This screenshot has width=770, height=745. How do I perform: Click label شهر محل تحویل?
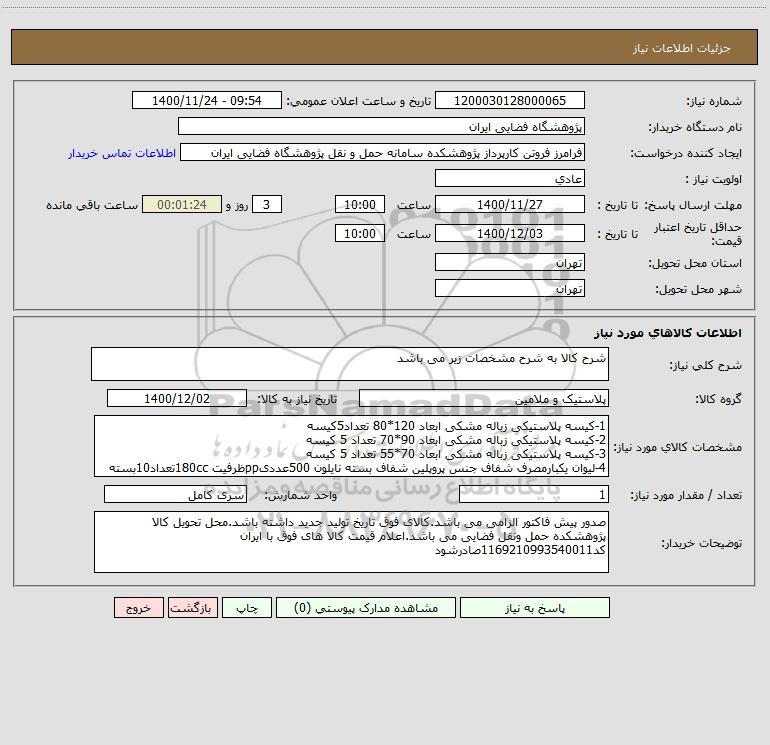[699, 290]
